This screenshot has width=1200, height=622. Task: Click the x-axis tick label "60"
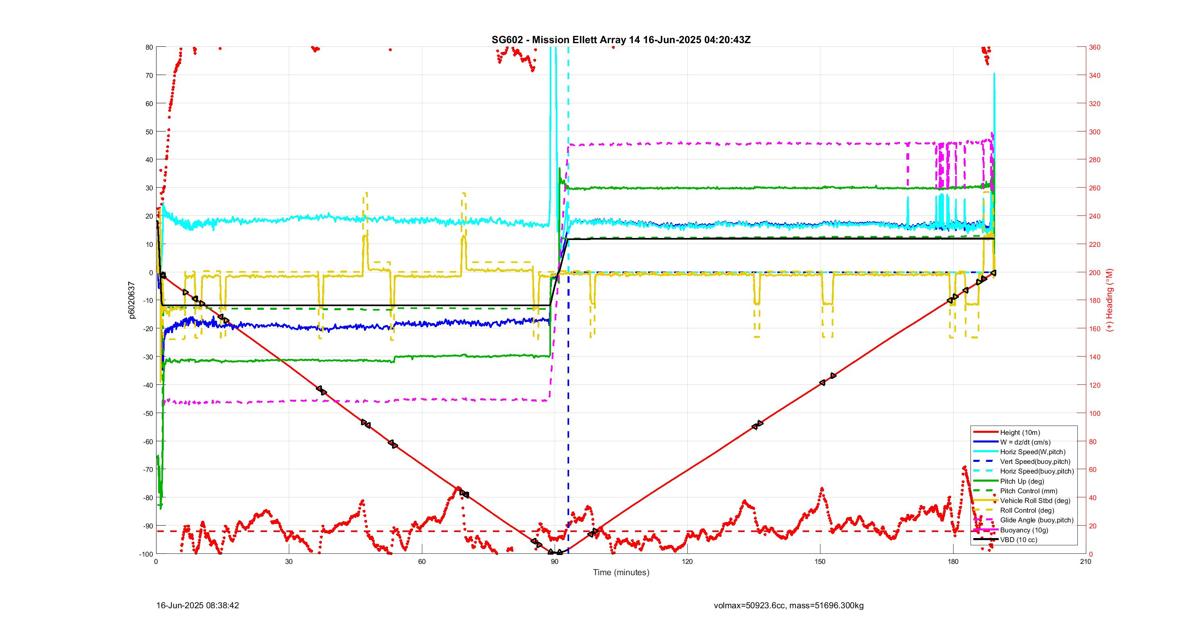click(422, 562)
